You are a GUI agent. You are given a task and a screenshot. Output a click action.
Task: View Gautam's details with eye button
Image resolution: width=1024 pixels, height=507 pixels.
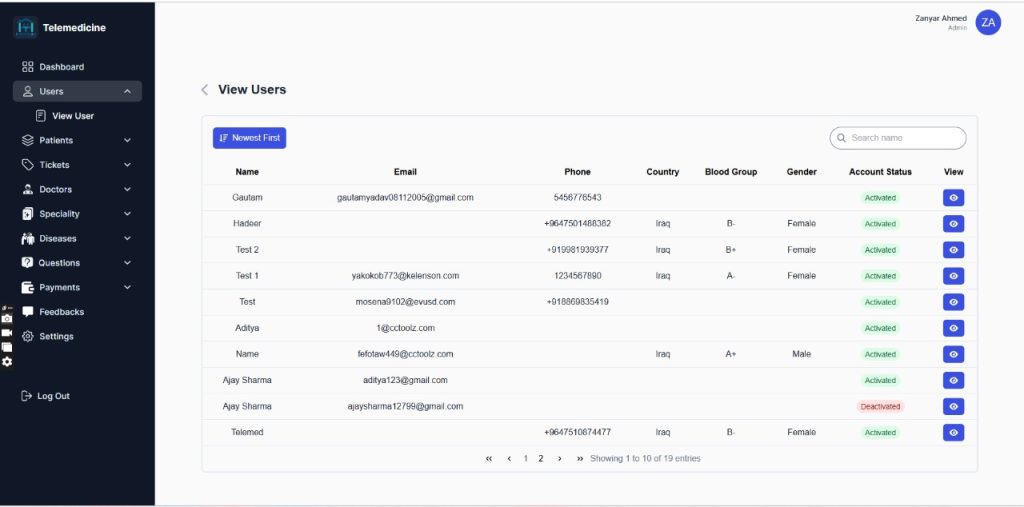pos(953,198)
